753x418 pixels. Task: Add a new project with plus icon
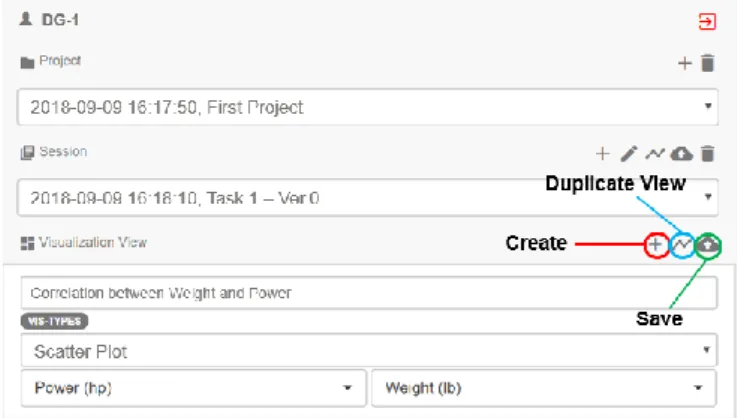(685, 63)
